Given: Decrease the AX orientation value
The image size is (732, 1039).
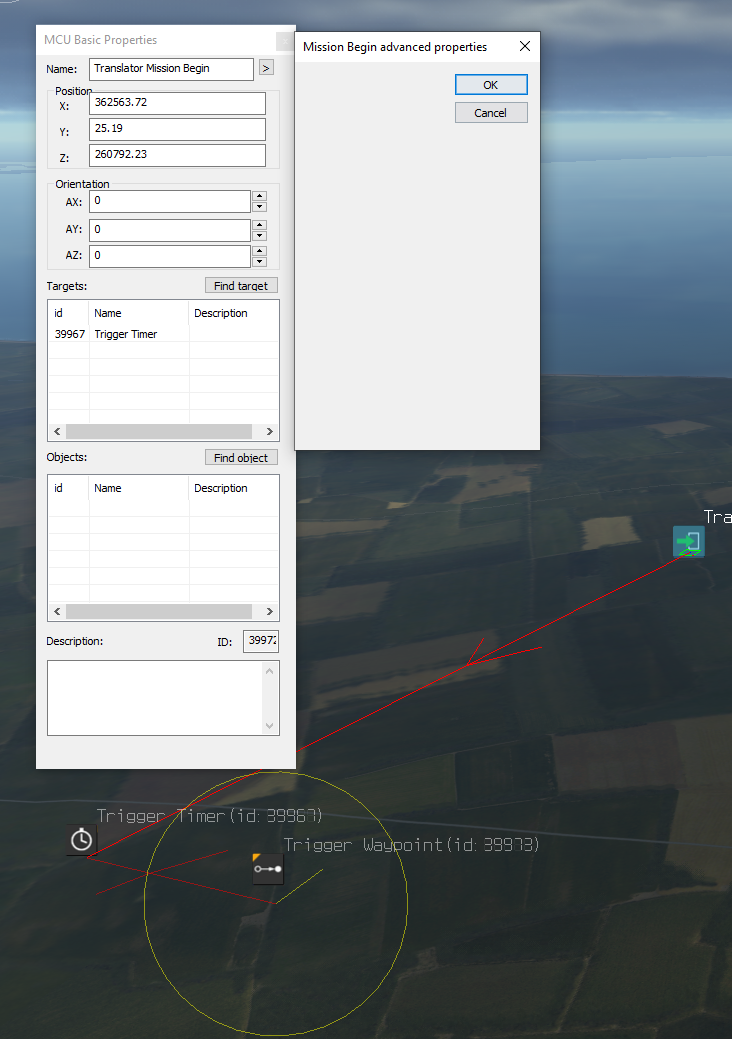Looking at the screenshot, I should pos(260,207).
